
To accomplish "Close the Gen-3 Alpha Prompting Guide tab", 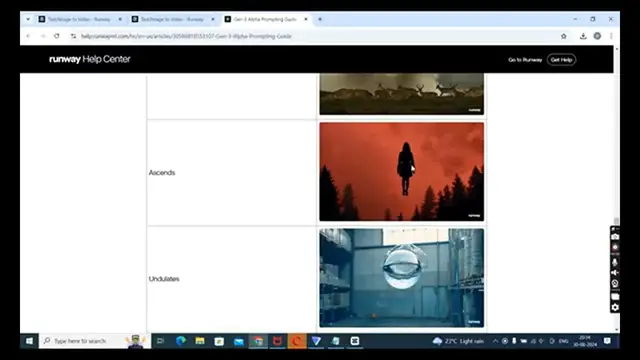I will pyautogui.click(x=306, y=19).
